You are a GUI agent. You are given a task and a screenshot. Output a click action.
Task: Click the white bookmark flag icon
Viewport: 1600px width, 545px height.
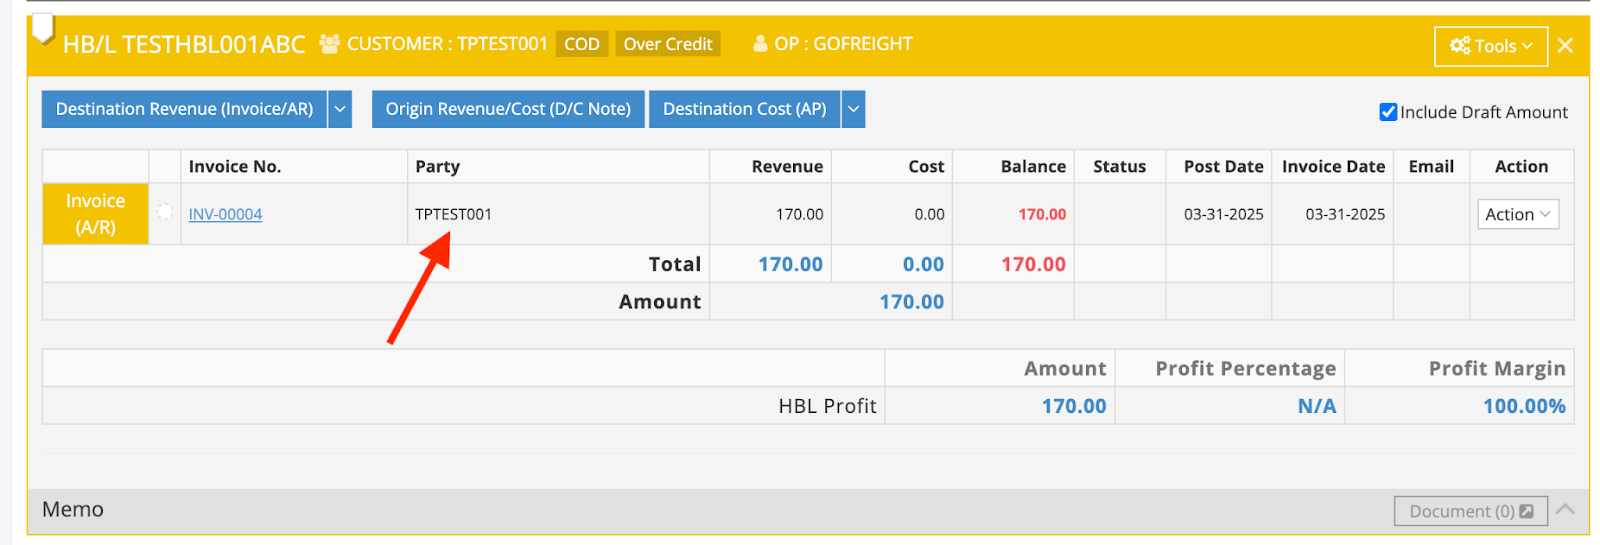(42, 29)
